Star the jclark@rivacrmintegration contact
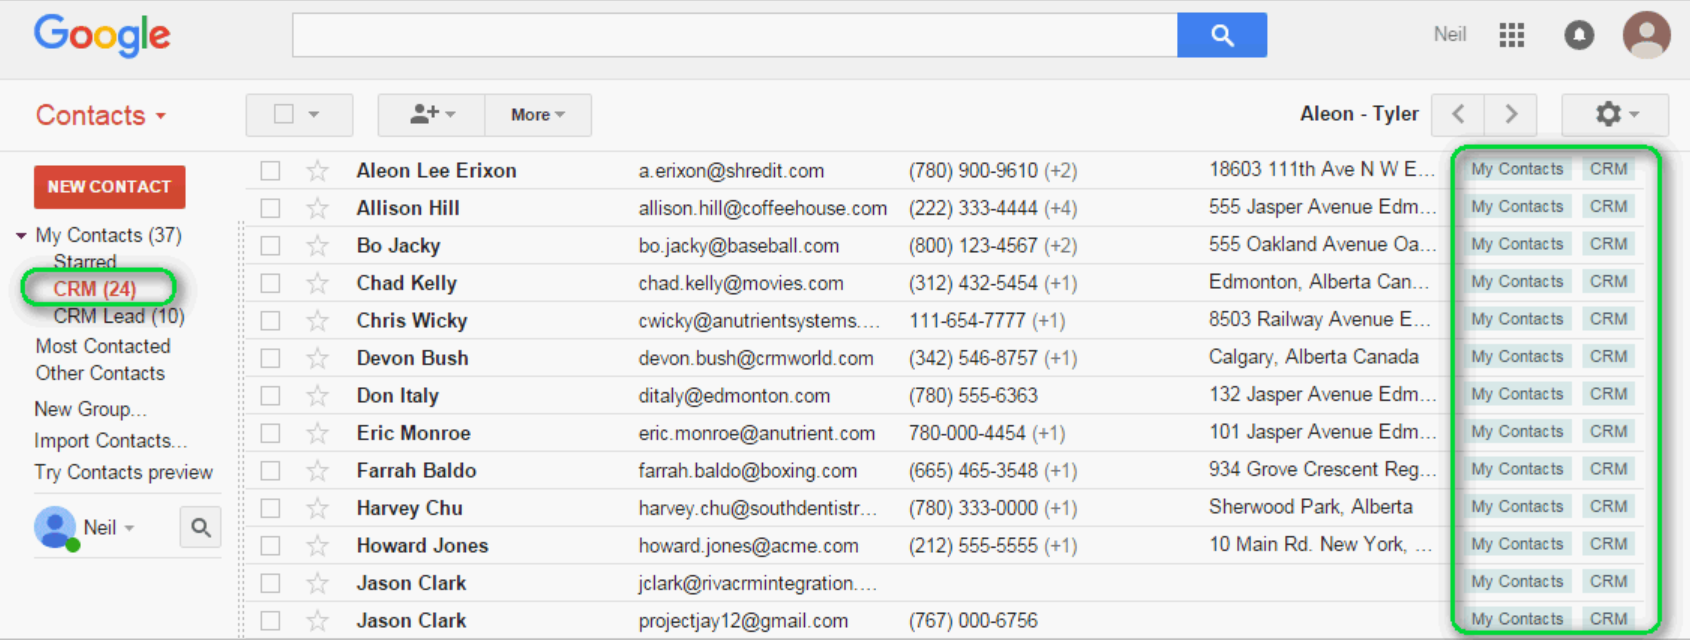Image resolution: width=1690 pixels, height=640 pixels. point(318,583)
